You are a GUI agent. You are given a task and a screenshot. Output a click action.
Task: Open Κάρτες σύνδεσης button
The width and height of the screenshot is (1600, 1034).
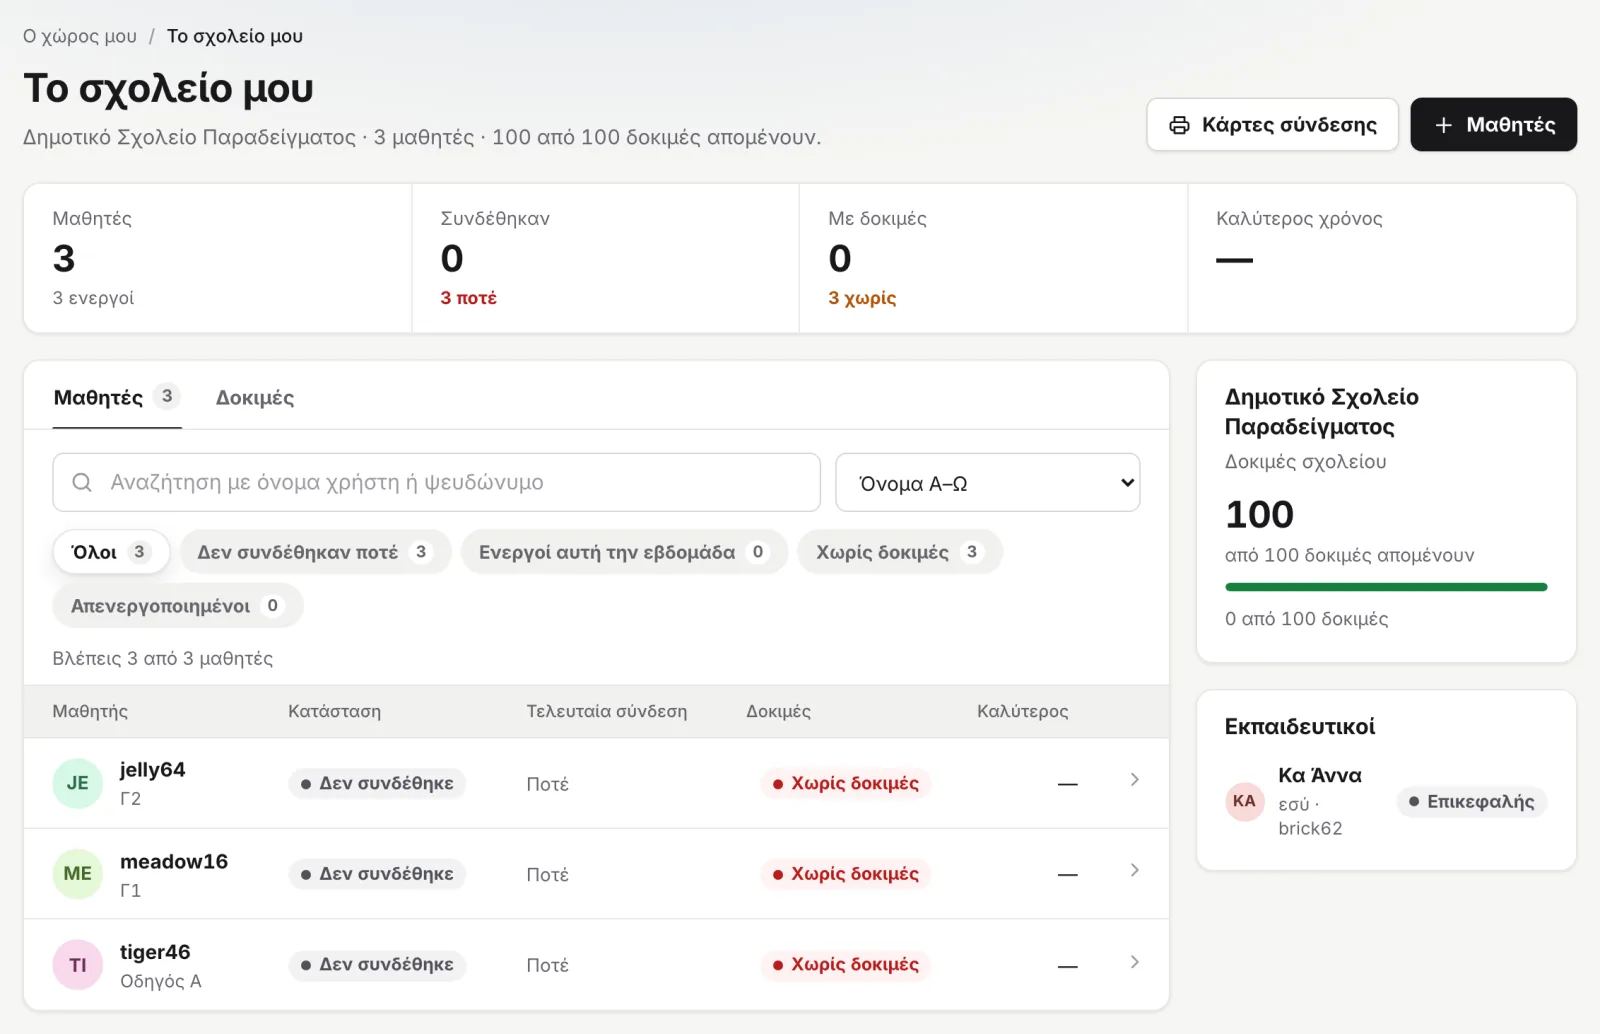[x=1272, y=125]
